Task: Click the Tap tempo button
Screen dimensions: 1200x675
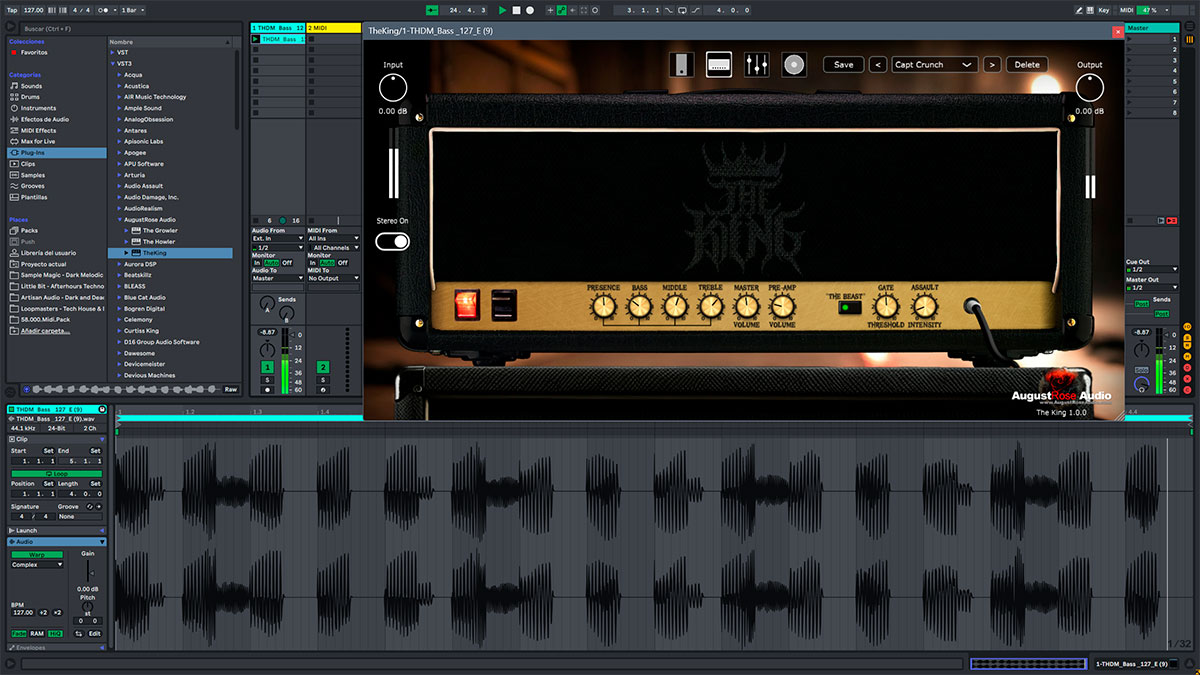Action: pos(10,10)
